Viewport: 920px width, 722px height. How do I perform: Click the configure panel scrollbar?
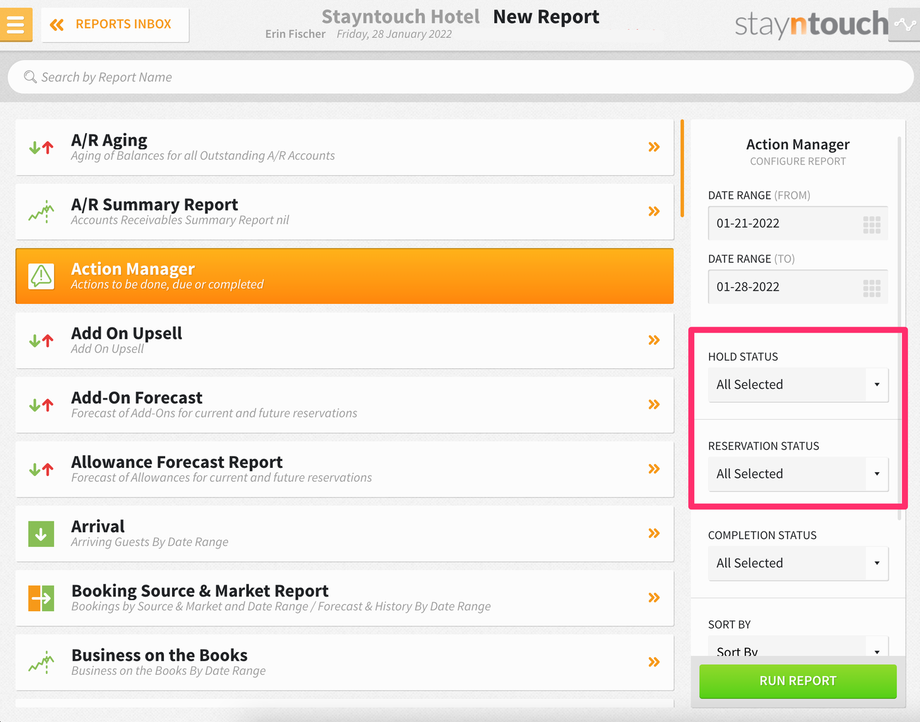click(899, 327)
